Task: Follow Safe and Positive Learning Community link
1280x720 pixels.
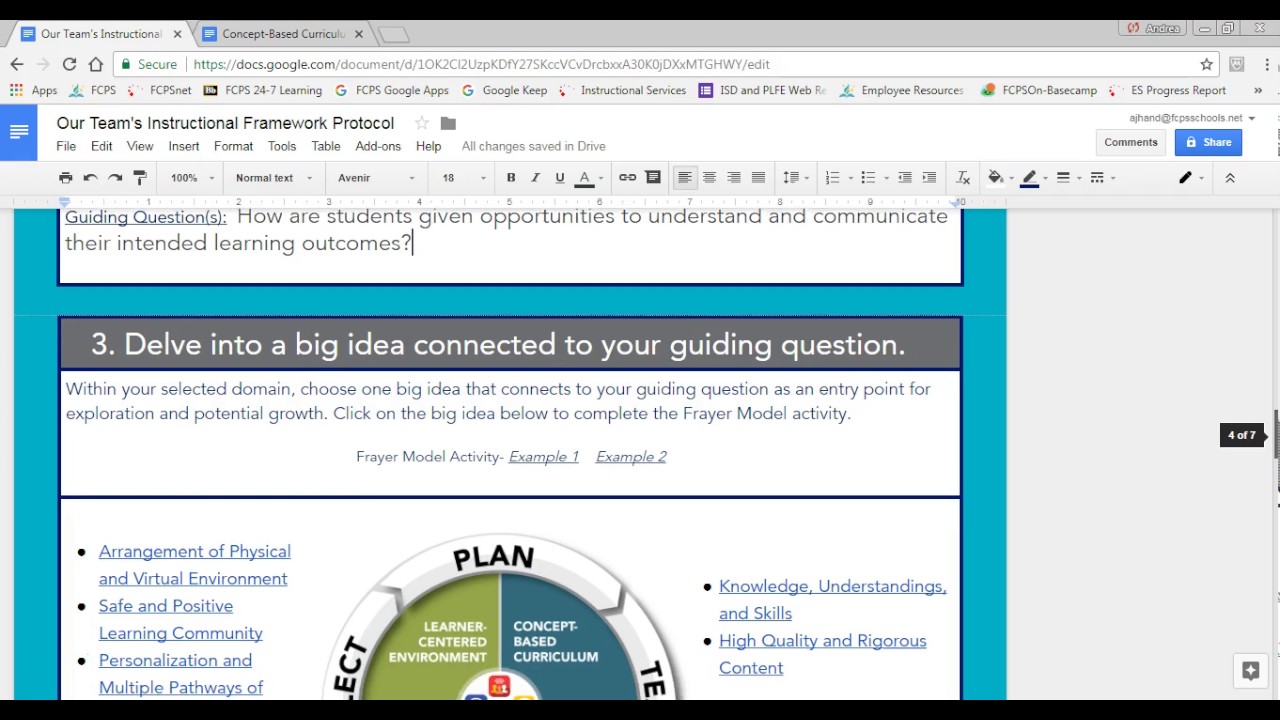Action: pos(181,619)
